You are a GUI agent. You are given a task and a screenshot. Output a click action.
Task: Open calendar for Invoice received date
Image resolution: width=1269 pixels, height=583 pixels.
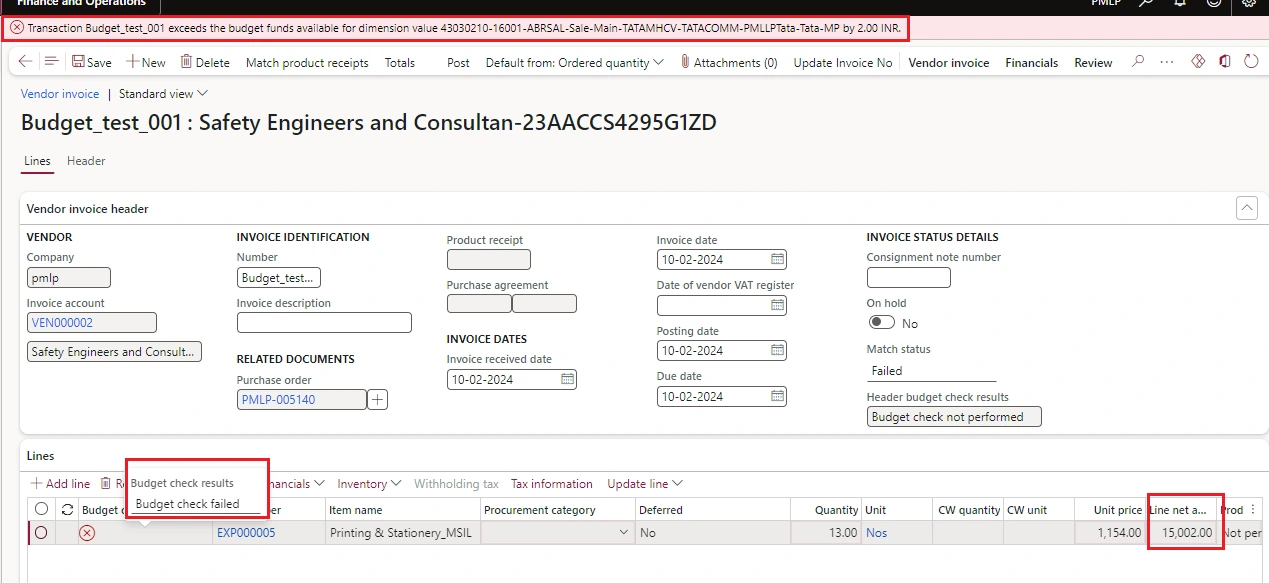click(x=567, y=380)
